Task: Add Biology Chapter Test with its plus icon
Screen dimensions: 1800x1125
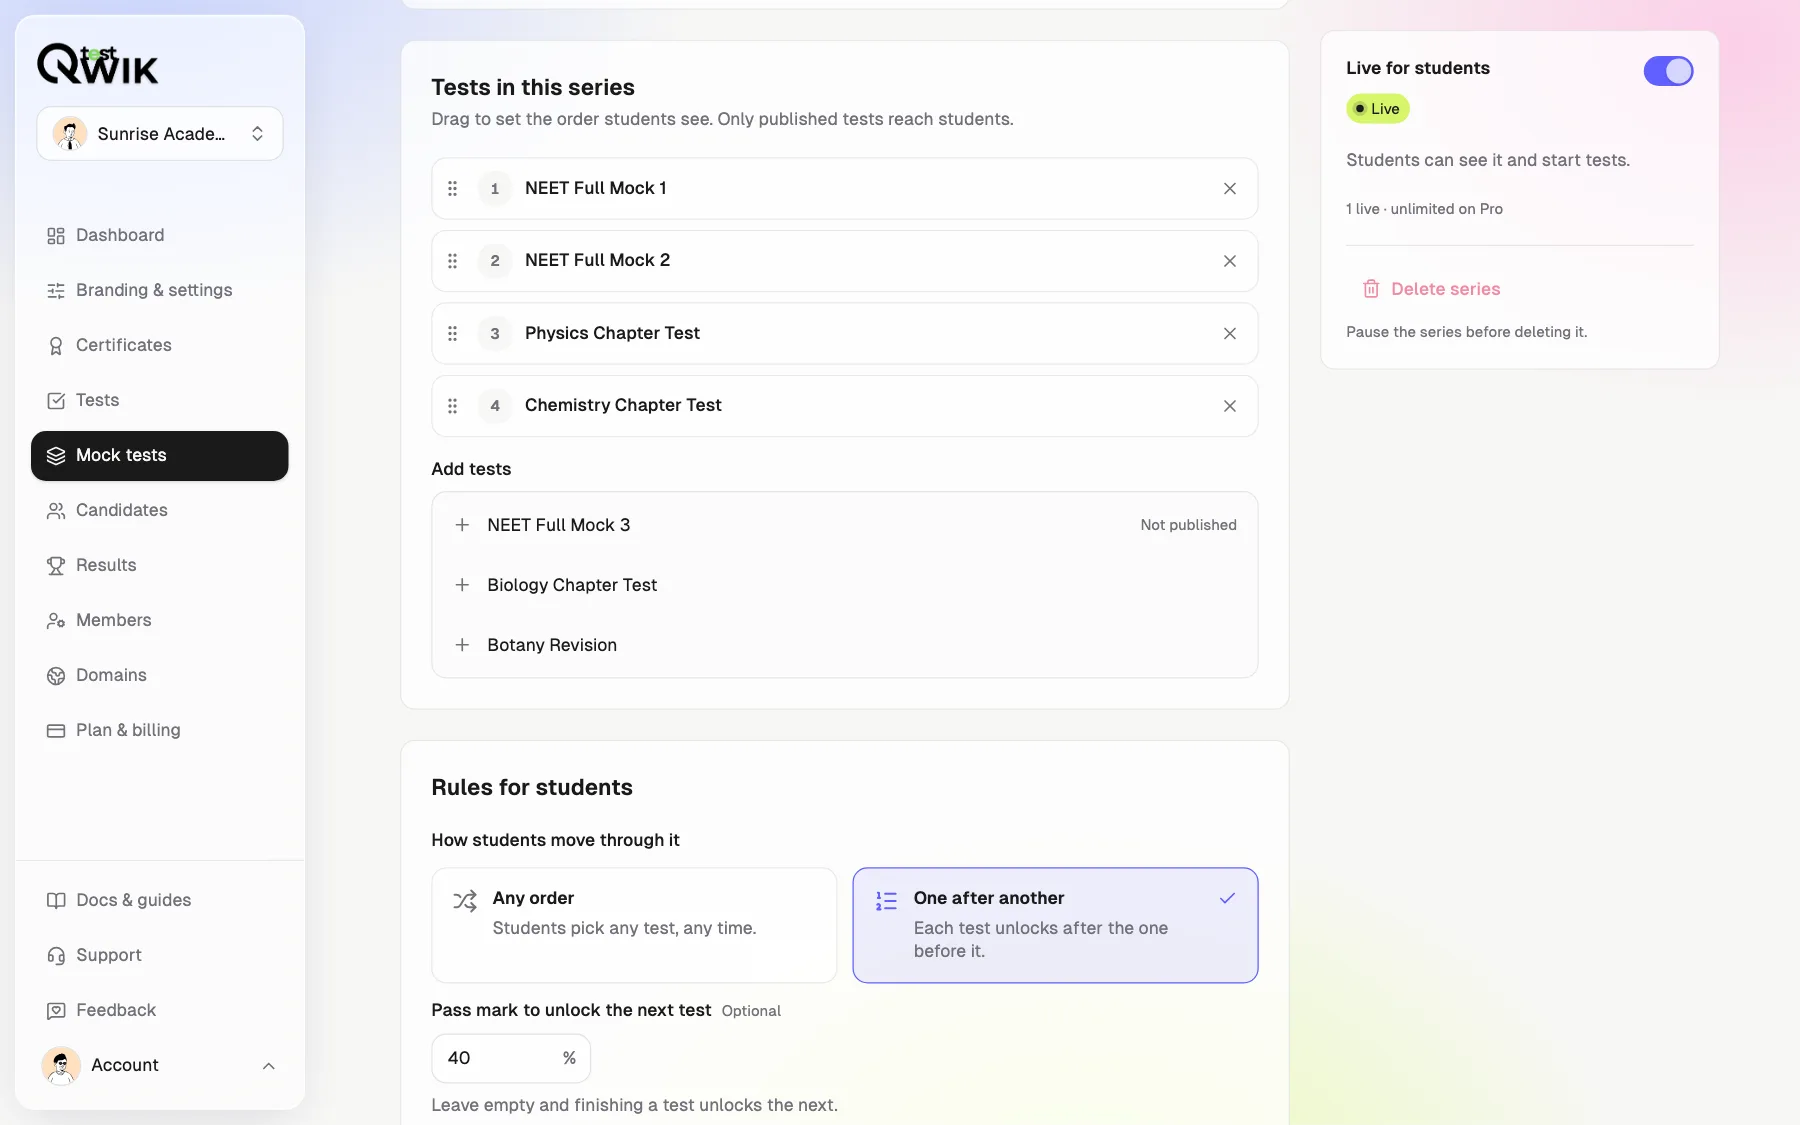Action: coord(462,585)
